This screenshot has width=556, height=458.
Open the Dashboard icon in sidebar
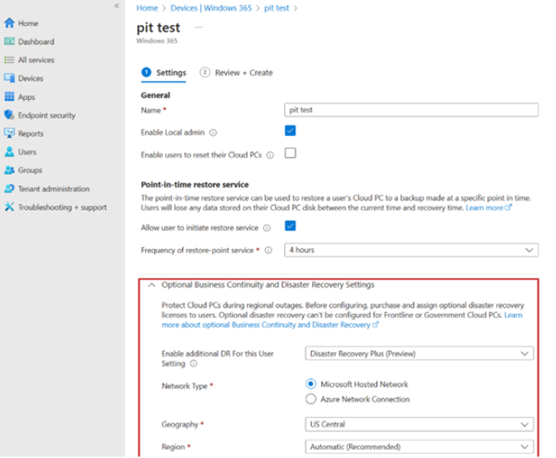coord(9,41)
